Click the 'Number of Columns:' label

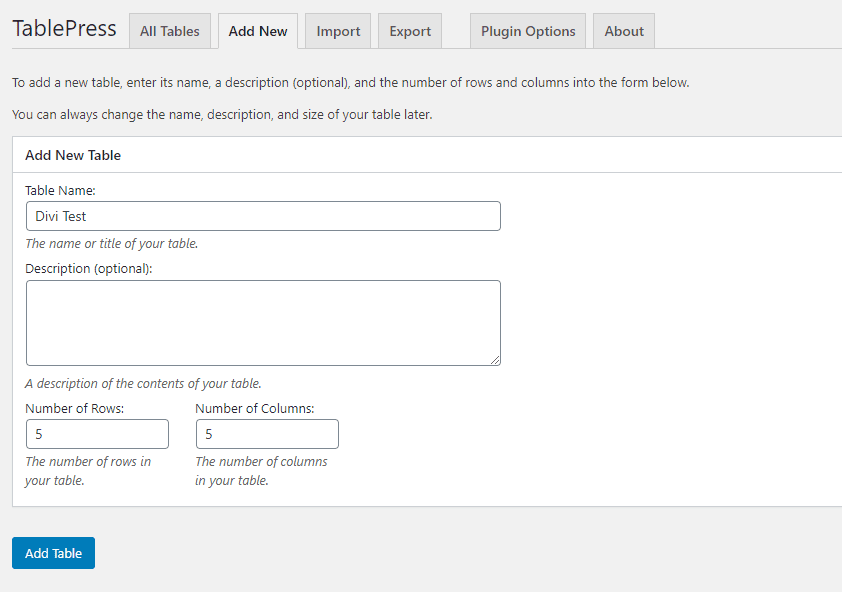coord(255,408)
